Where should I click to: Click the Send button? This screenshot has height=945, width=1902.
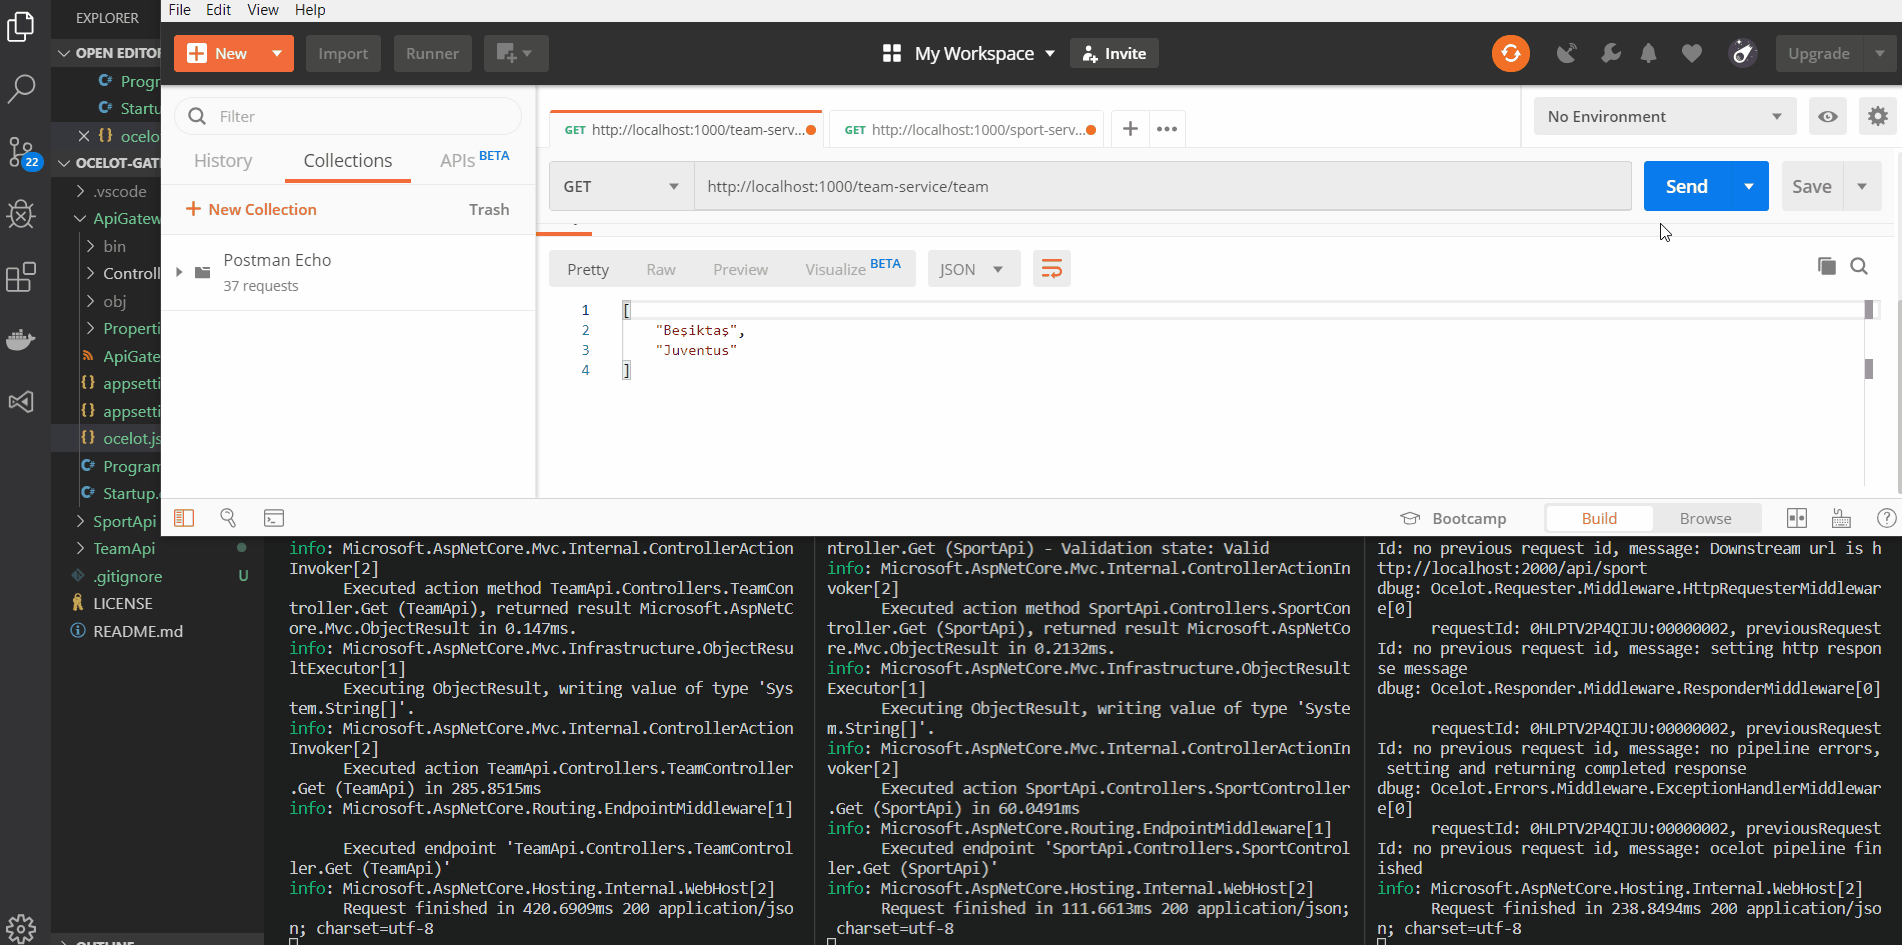[1687, 186]
